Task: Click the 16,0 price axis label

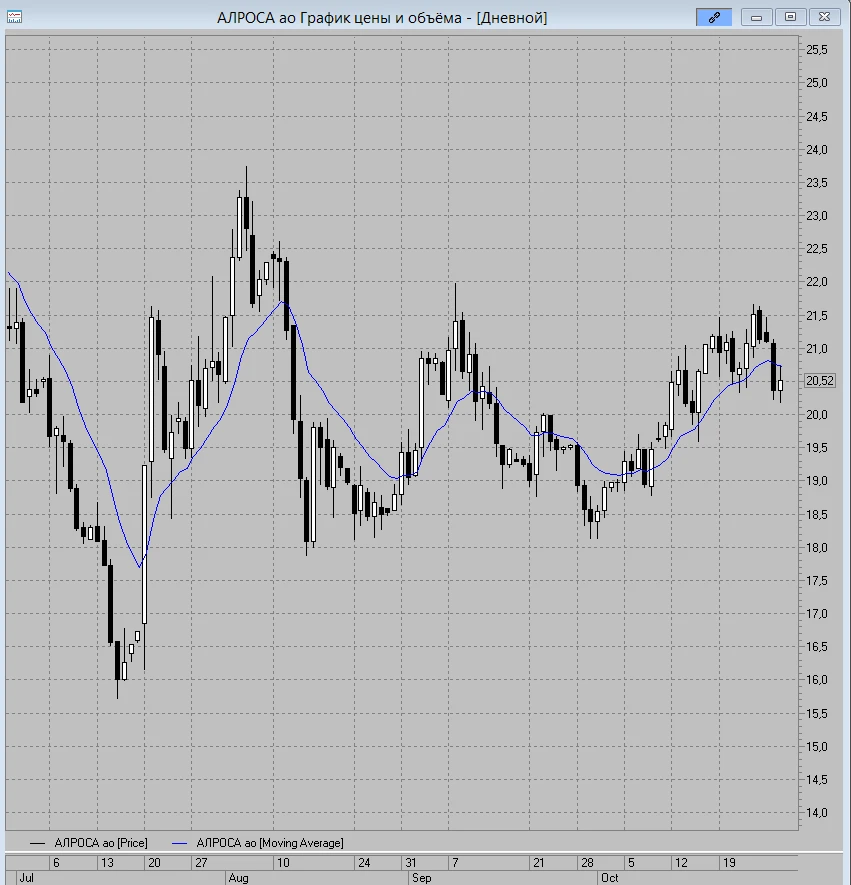Action: (x=817, y=680)
